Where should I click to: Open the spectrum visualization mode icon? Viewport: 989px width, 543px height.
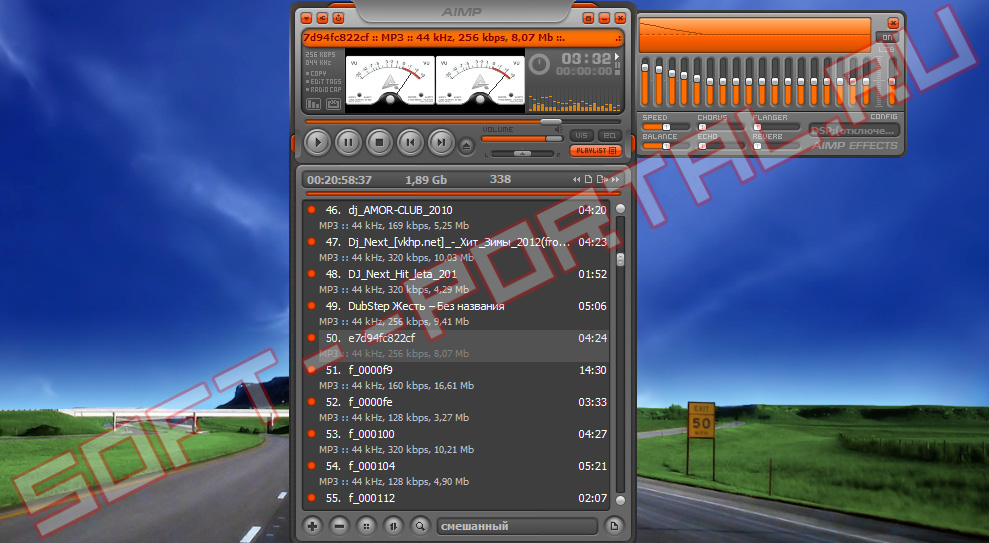coord(313,104)
